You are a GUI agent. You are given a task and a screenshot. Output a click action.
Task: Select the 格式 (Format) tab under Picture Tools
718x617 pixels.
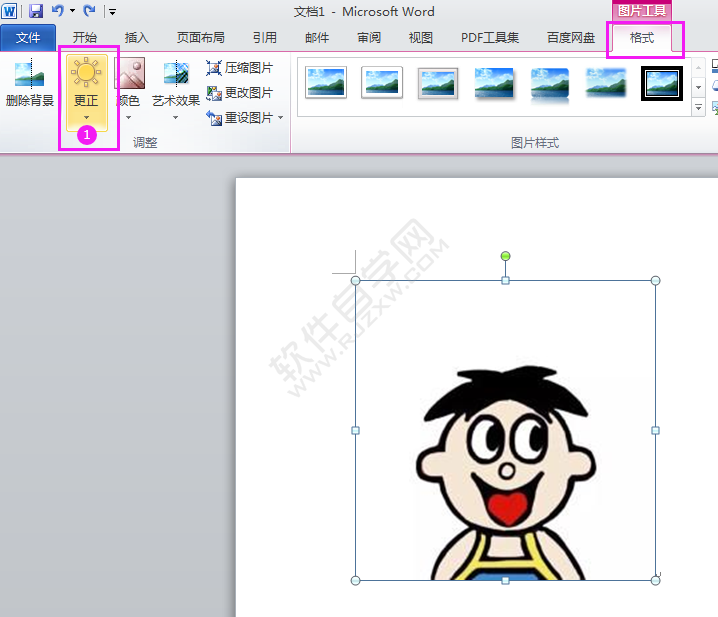(x=642, y=38)
